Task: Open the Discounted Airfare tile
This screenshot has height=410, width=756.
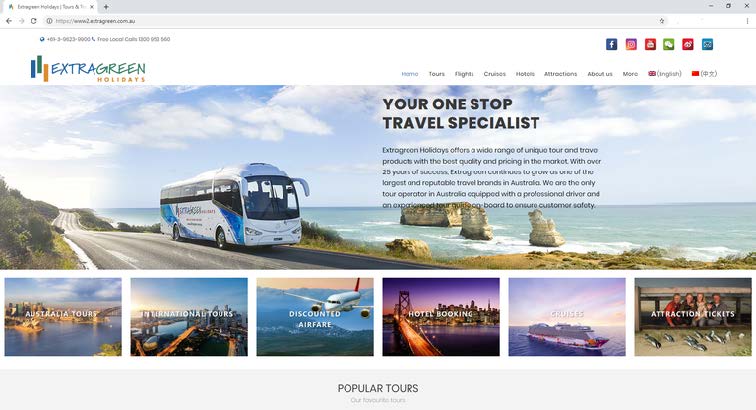Action: (x=315, y=317)
